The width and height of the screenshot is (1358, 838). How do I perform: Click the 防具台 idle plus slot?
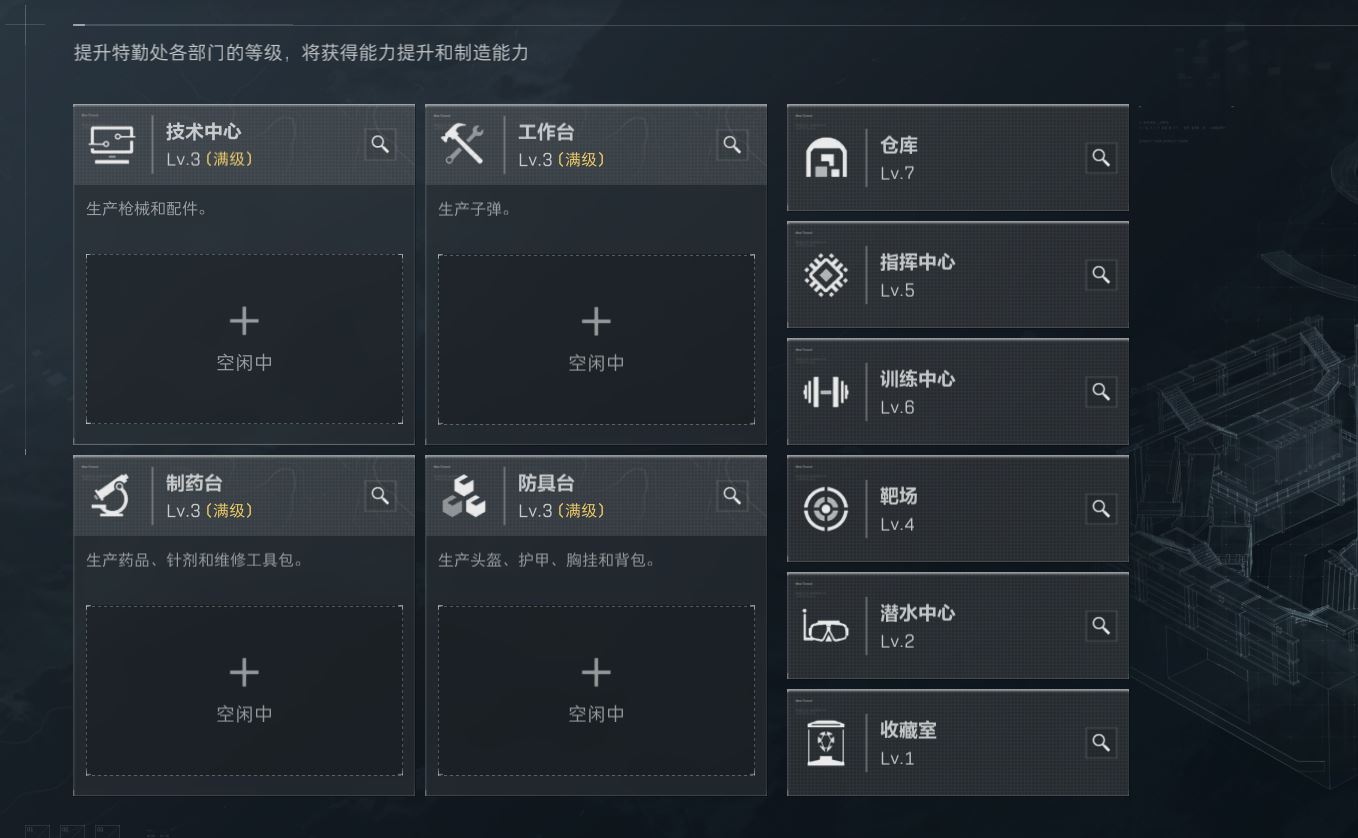(x=596, y=690)
